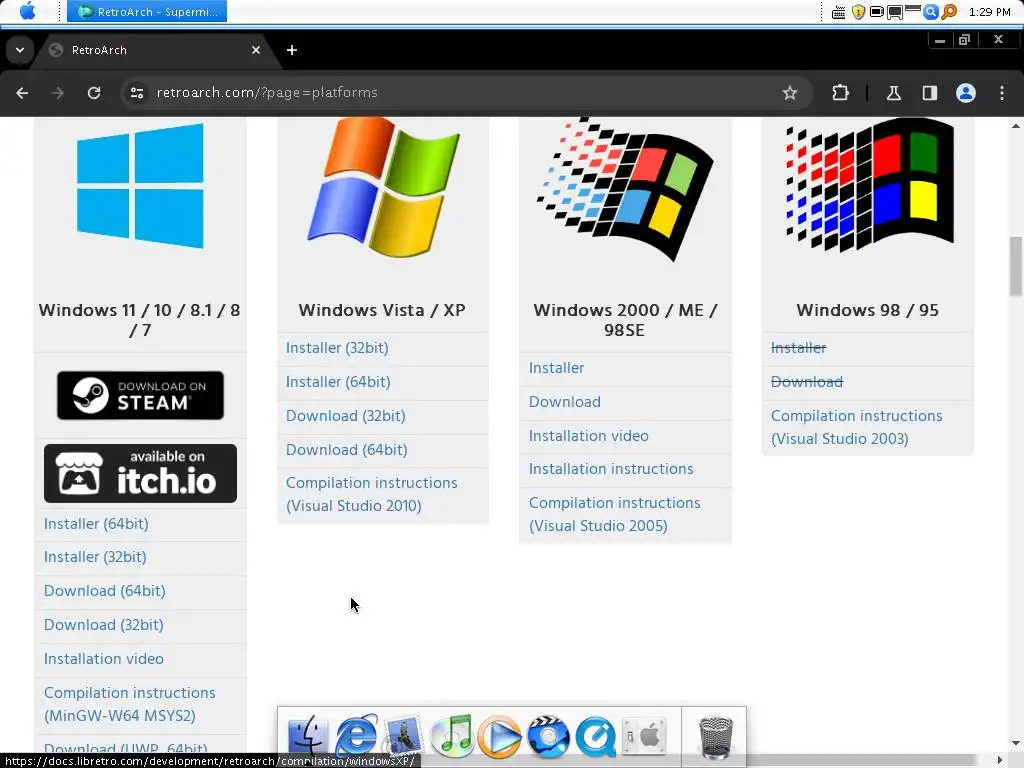1024x768 pixels.
Task: Open Finder from the dock
Action: pyautogui.click(x=308, y=736)
